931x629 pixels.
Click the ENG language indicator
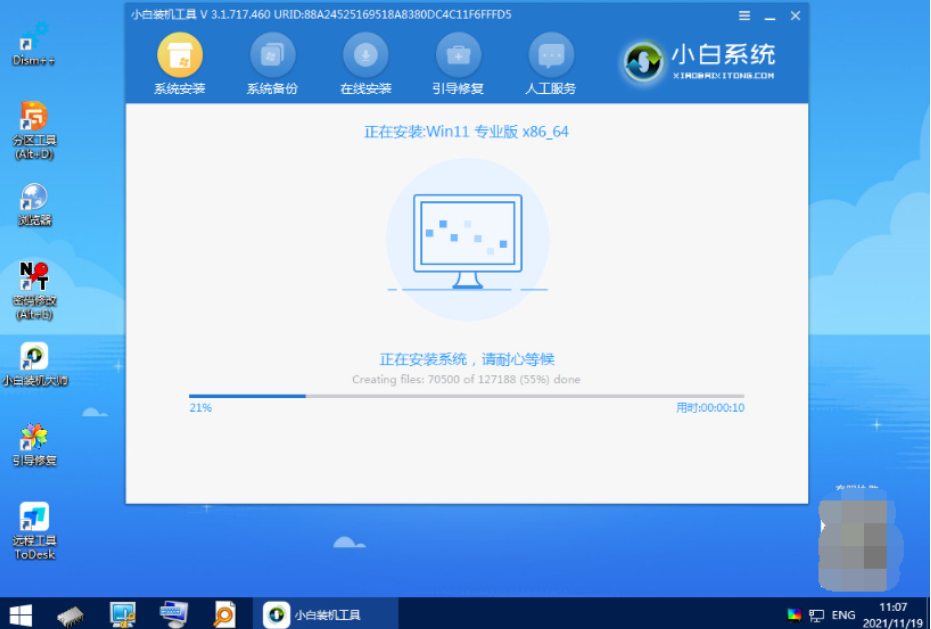point(844,615)
